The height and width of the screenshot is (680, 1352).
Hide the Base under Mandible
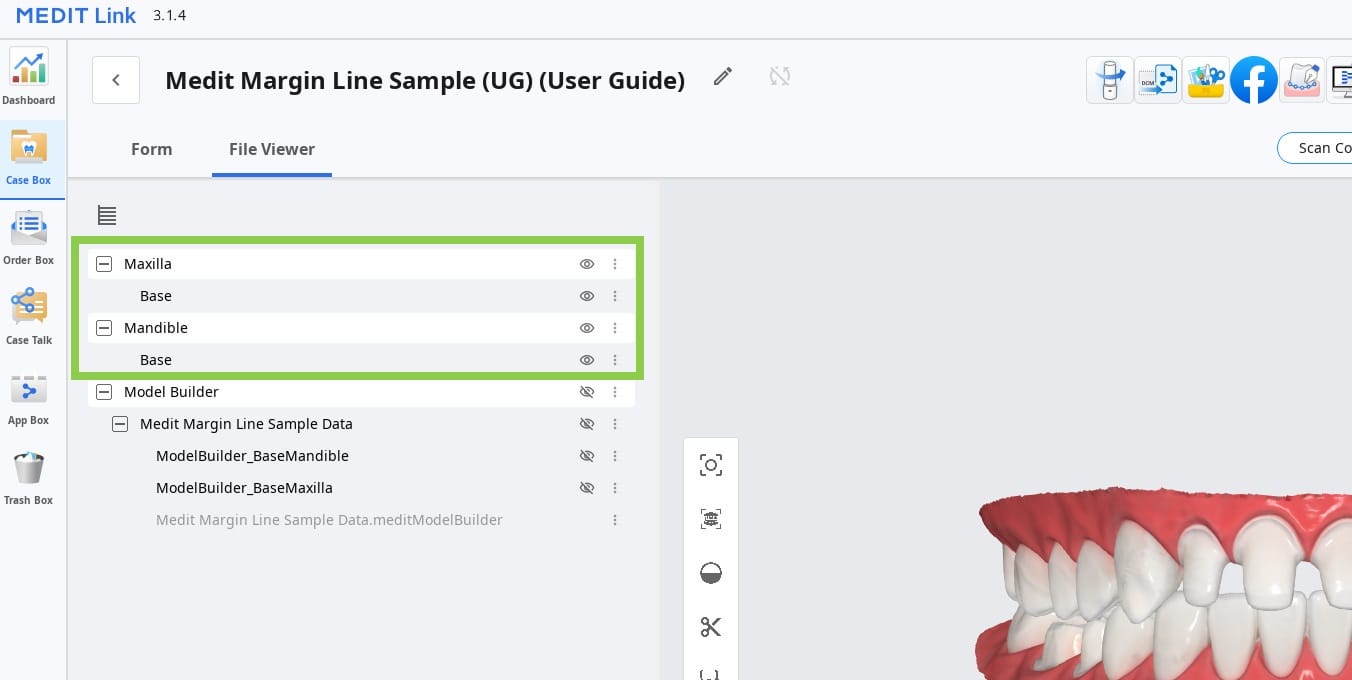coord(587,360)
